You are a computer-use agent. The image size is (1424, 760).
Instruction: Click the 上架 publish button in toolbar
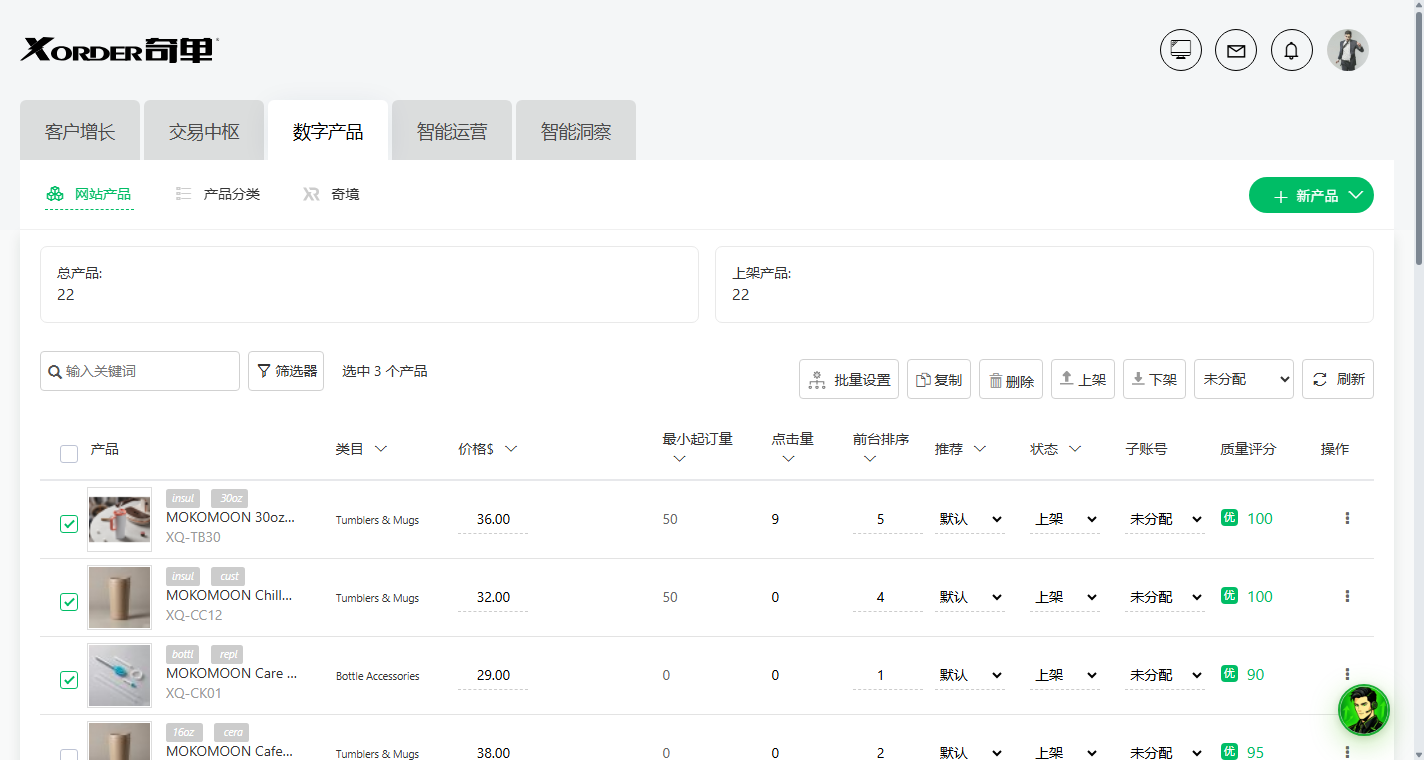coord(1083,379)
